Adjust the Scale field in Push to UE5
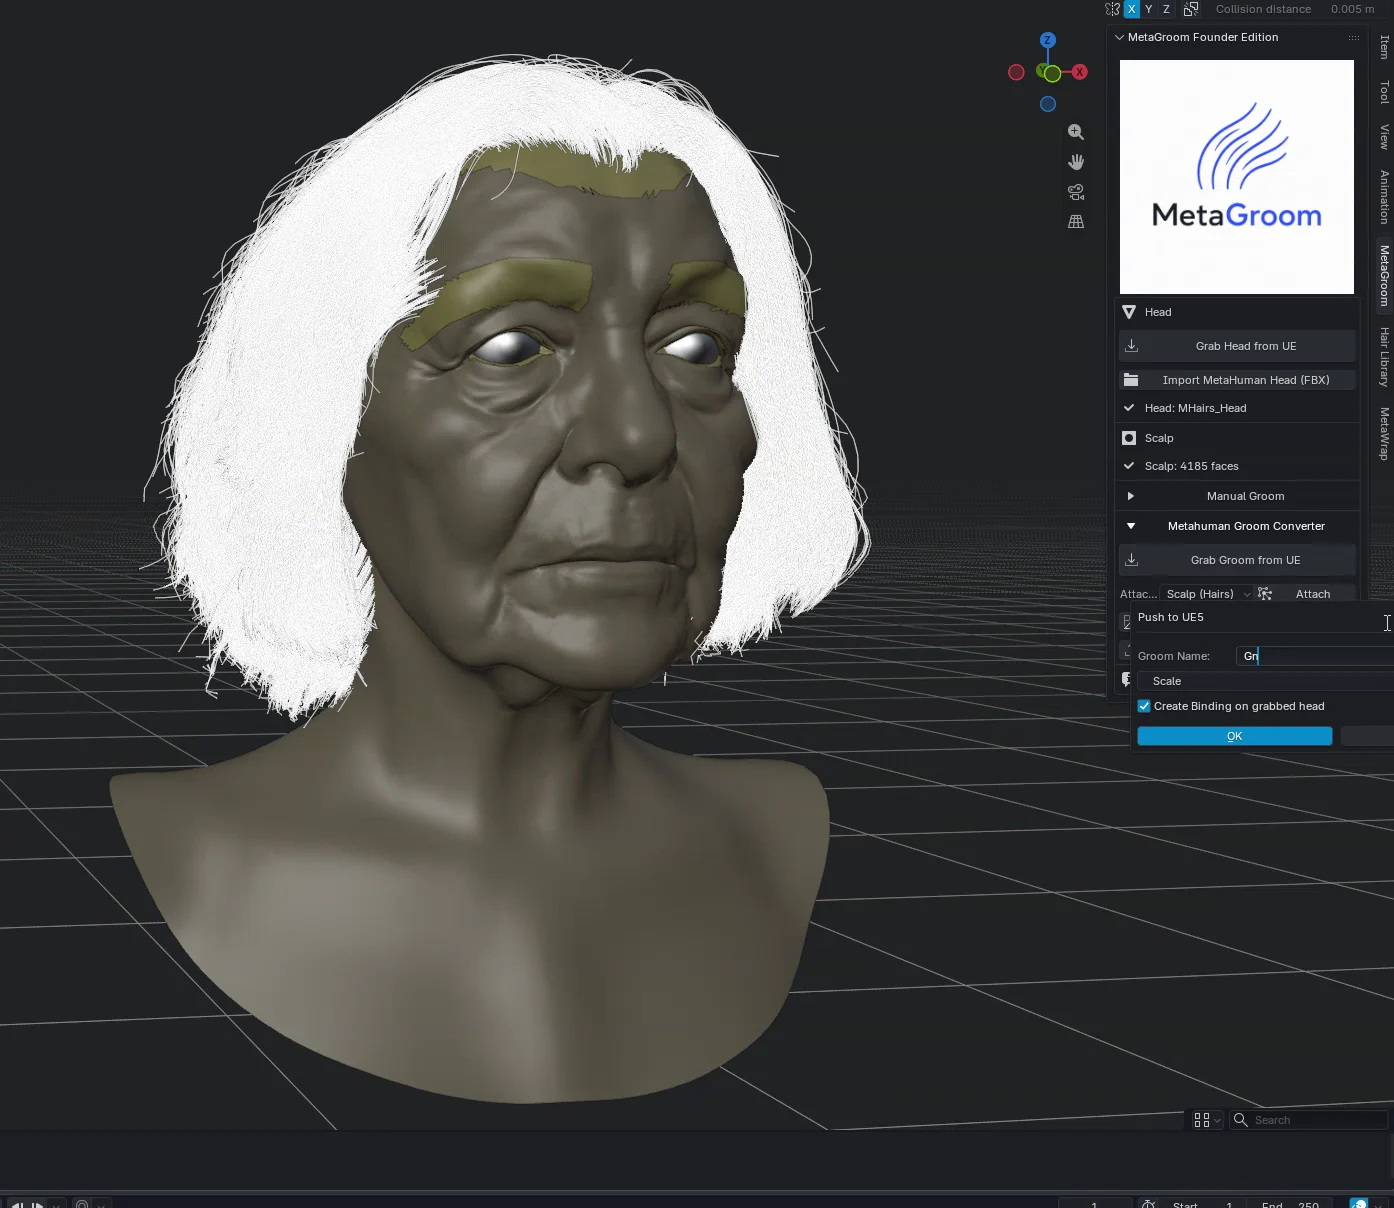Viewport: 1394px width, 1208px height. 1266,681
